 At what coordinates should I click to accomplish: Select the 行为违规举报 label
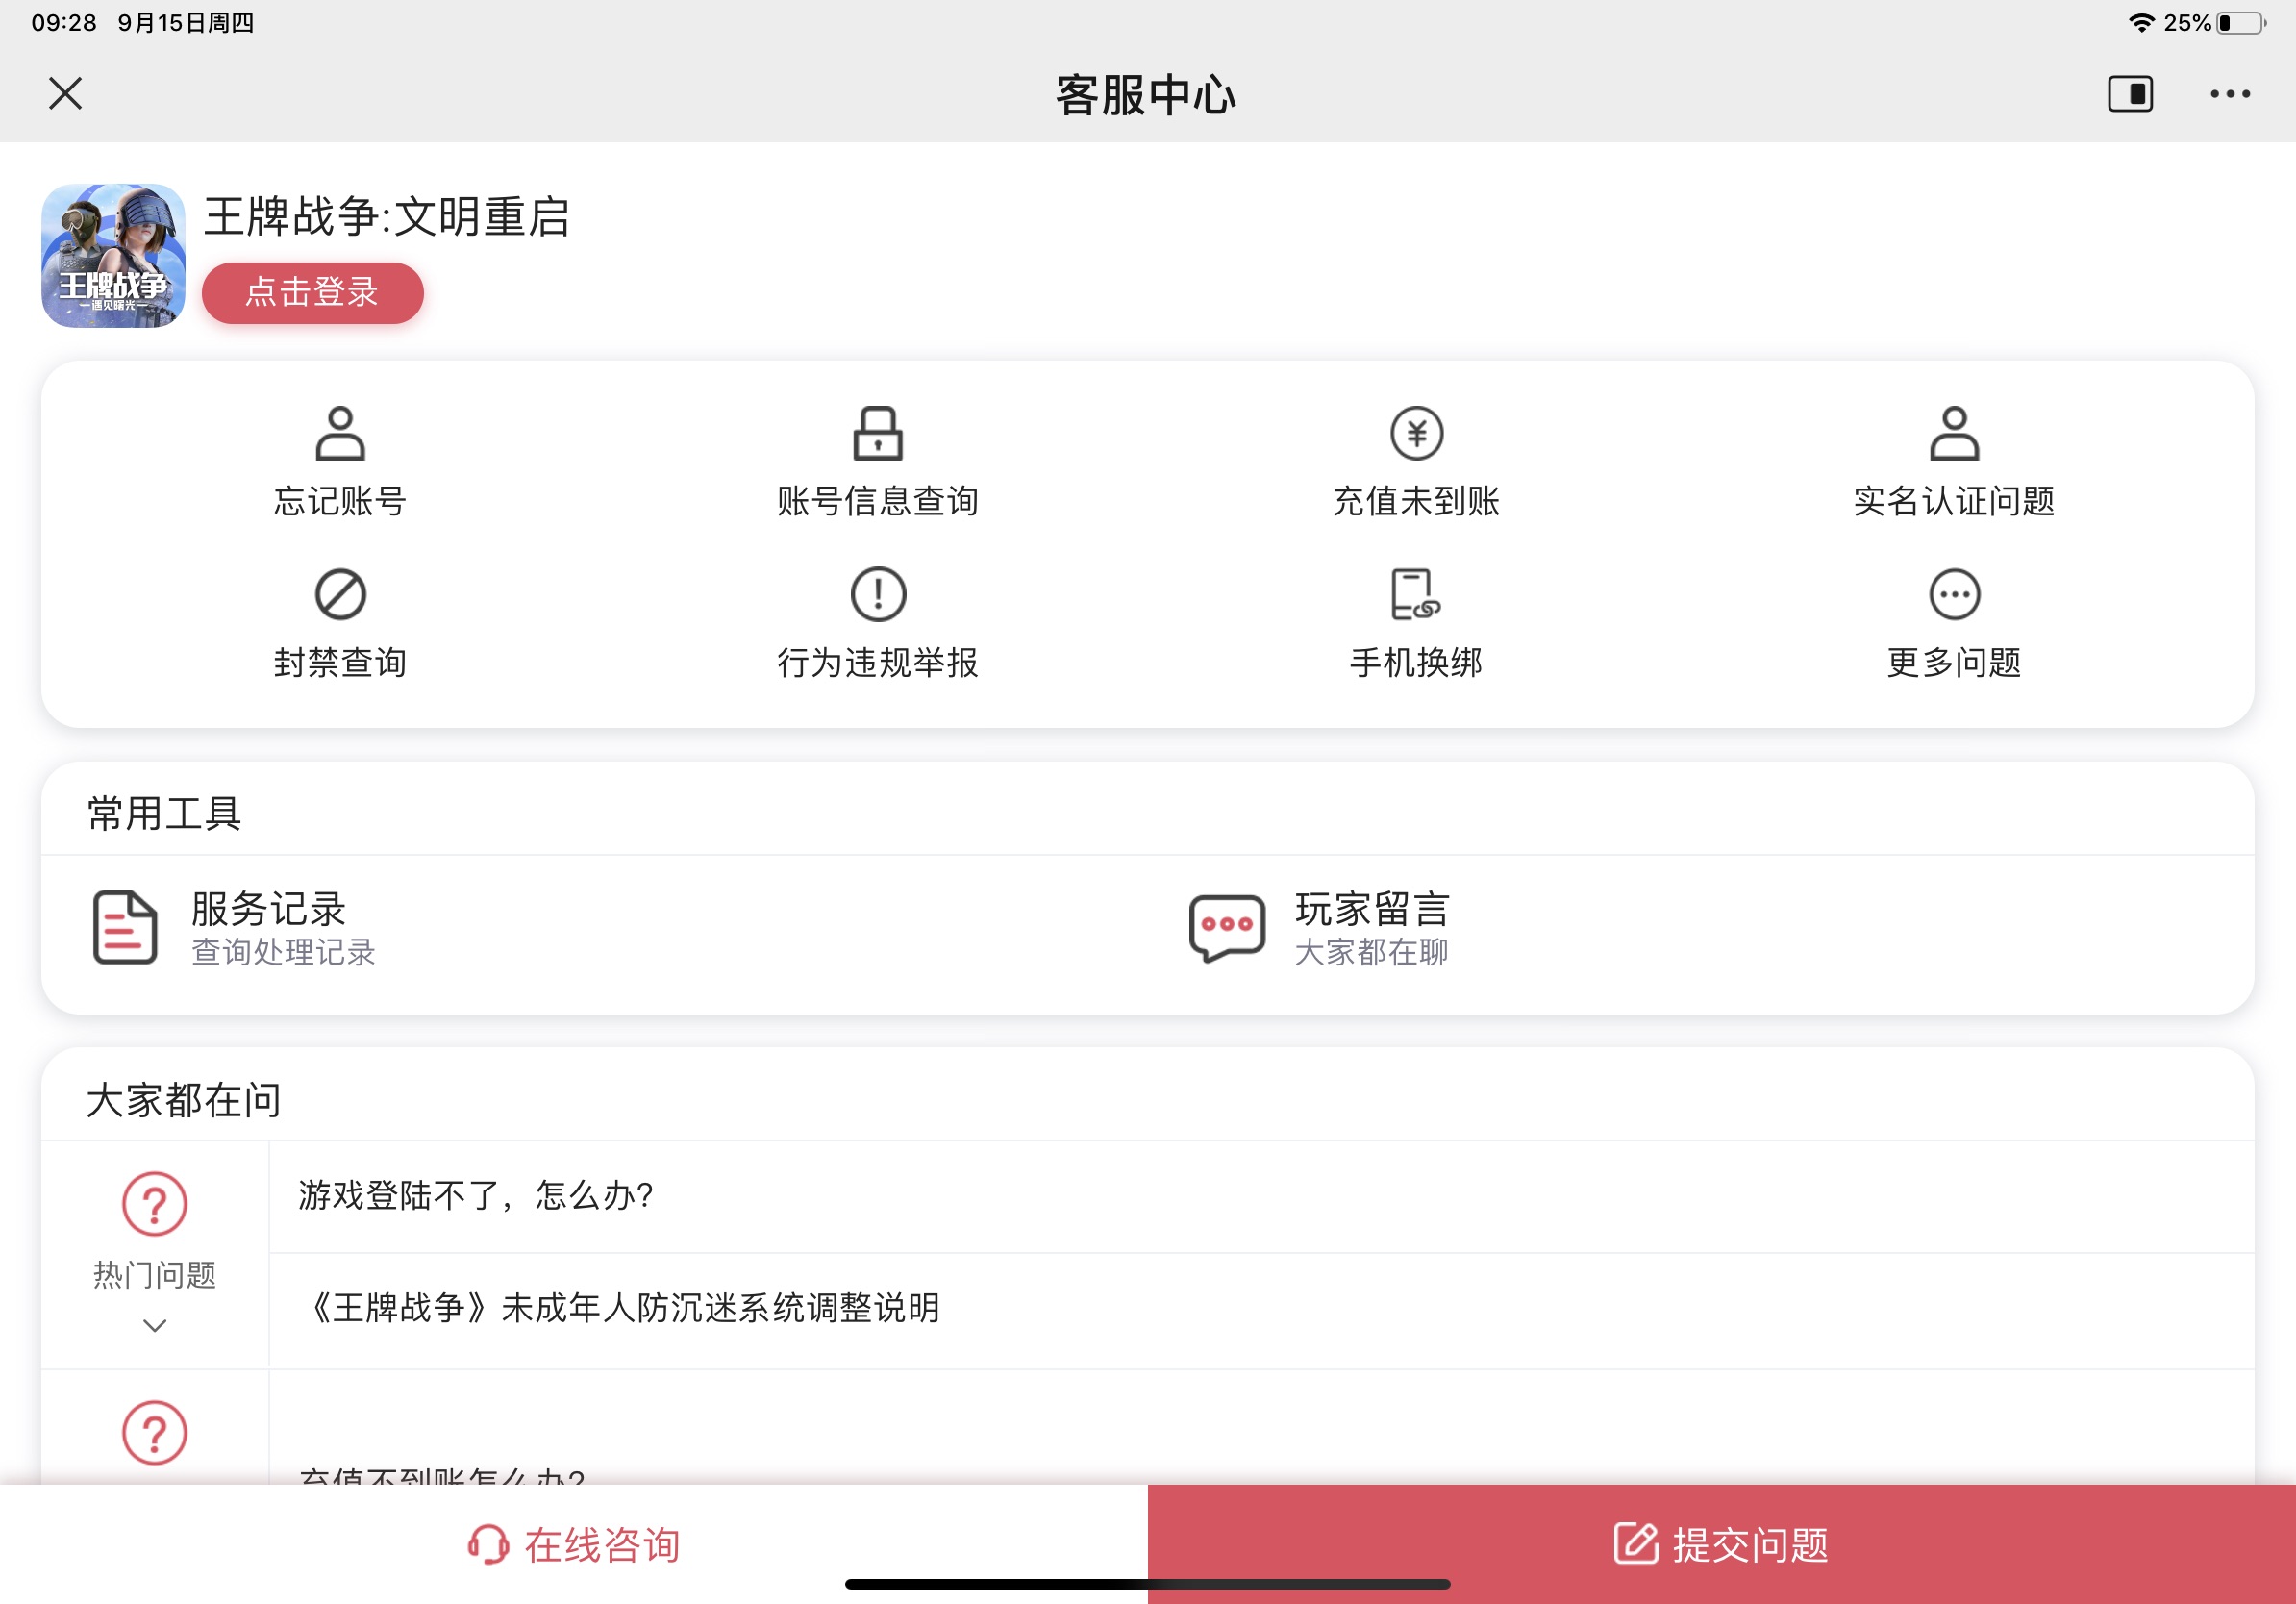[878, 663]
